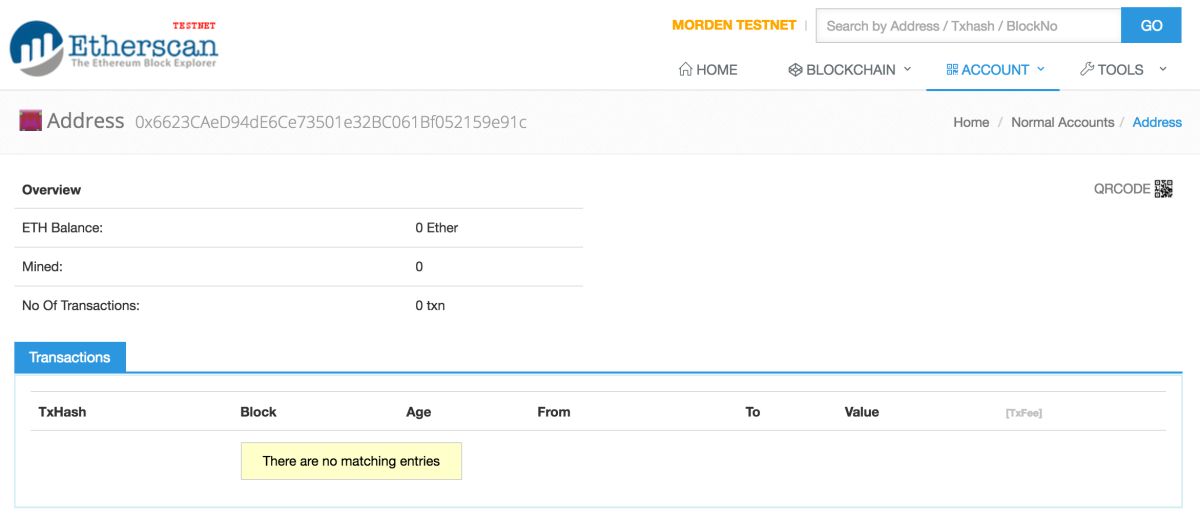Focus the address/txhash search field
Screen dimensions: 1200x523
(969, 25)
